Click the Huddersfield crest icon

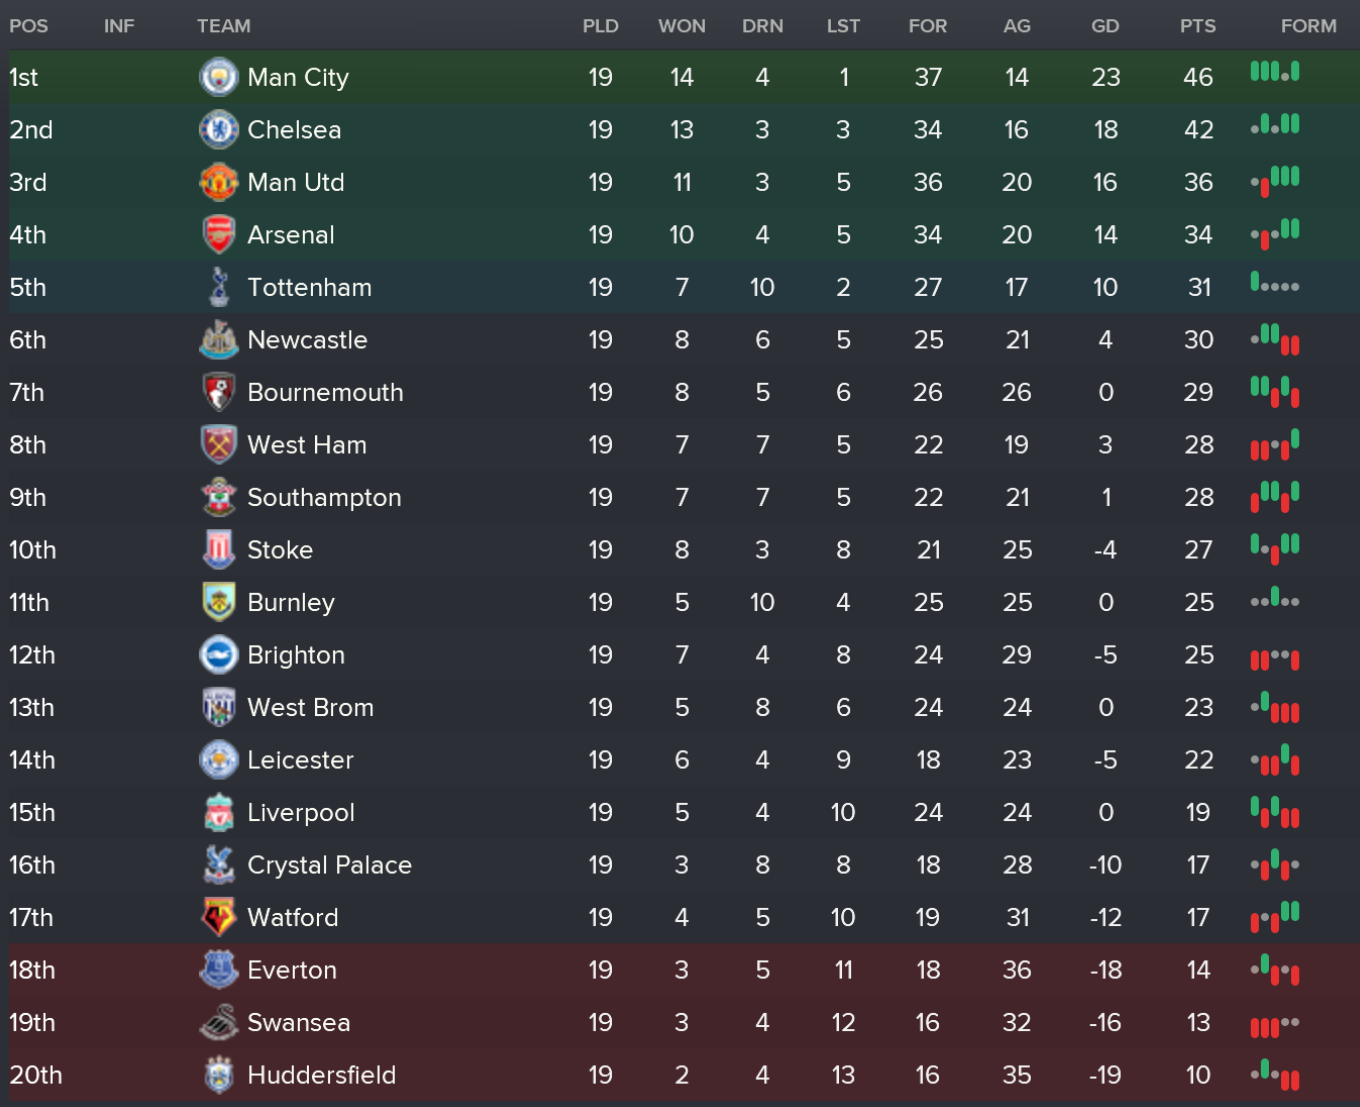(218, 1075)
